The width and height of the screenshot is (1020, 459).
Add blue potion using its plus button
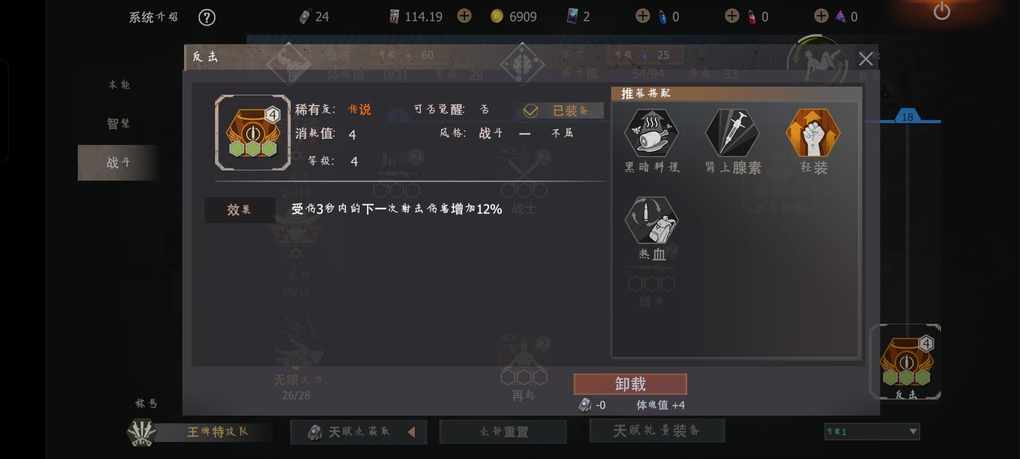click(642, 16)
